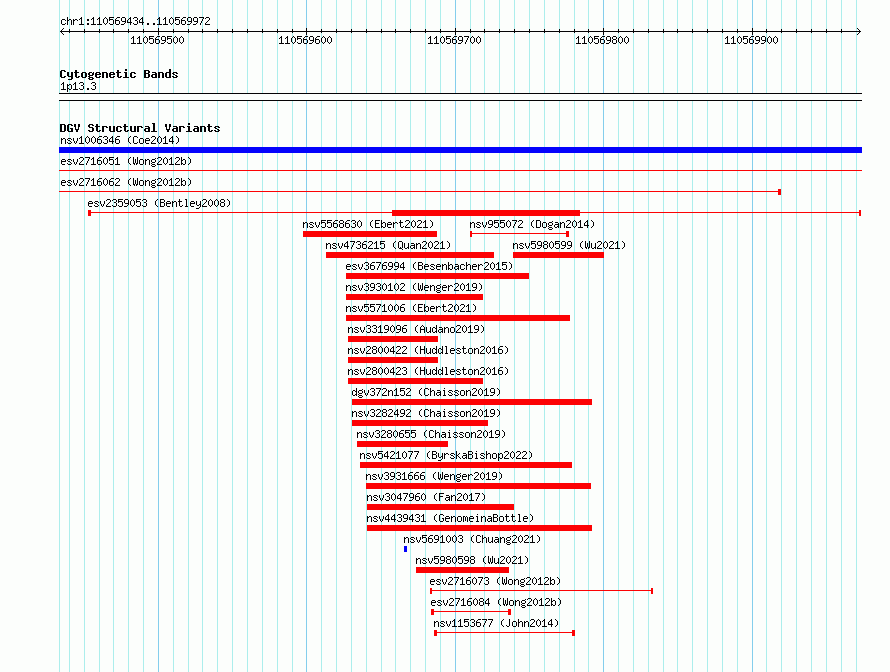890x672 pixels.
Task: Click ruler position 110569600
Action: [305, 40]
